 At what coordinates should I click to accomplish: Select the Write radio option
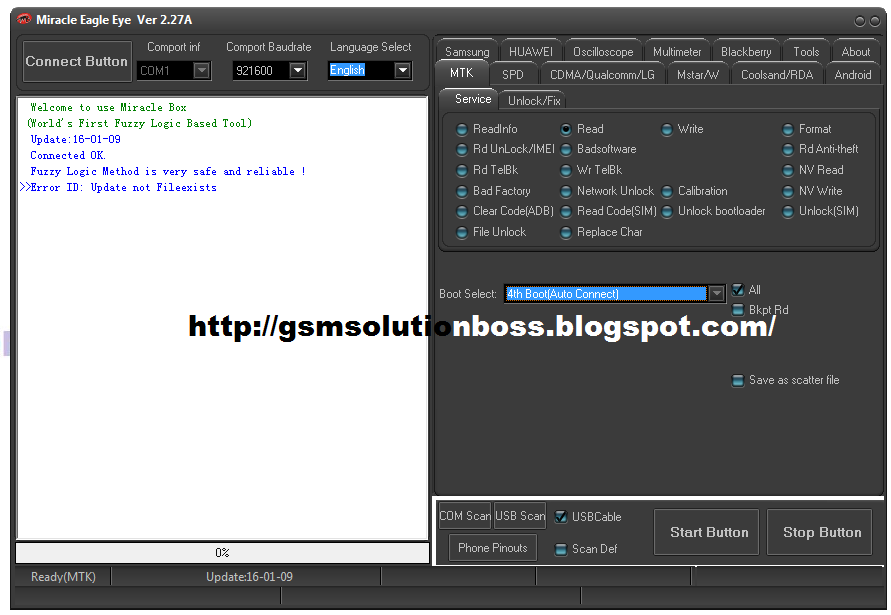[682, 129]
